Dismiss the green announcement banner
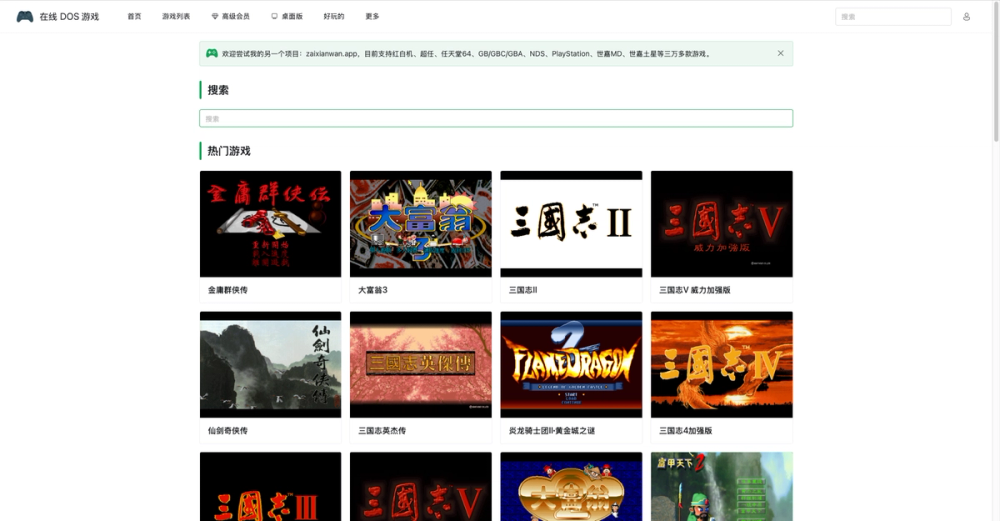1000x521 pixels. 781,54
